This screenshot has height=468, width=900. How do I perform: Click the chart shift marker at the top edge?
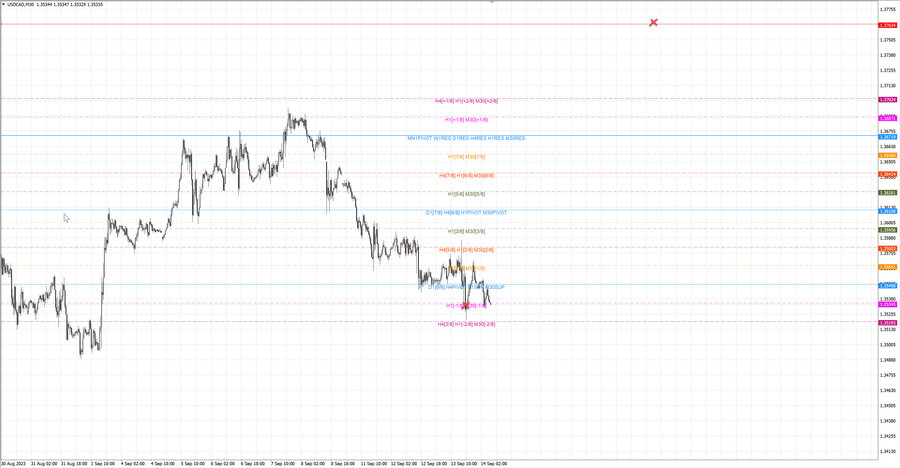491,2
